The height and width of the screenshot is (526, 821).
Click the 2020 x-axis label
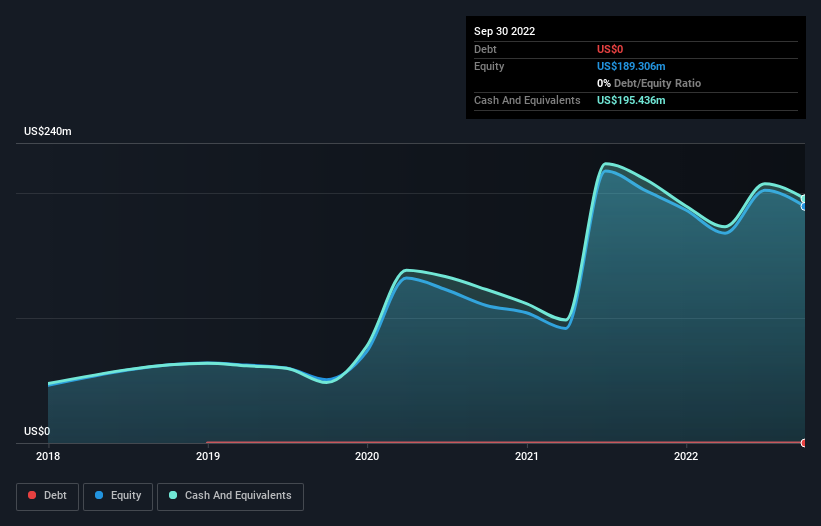coord(367,456)
